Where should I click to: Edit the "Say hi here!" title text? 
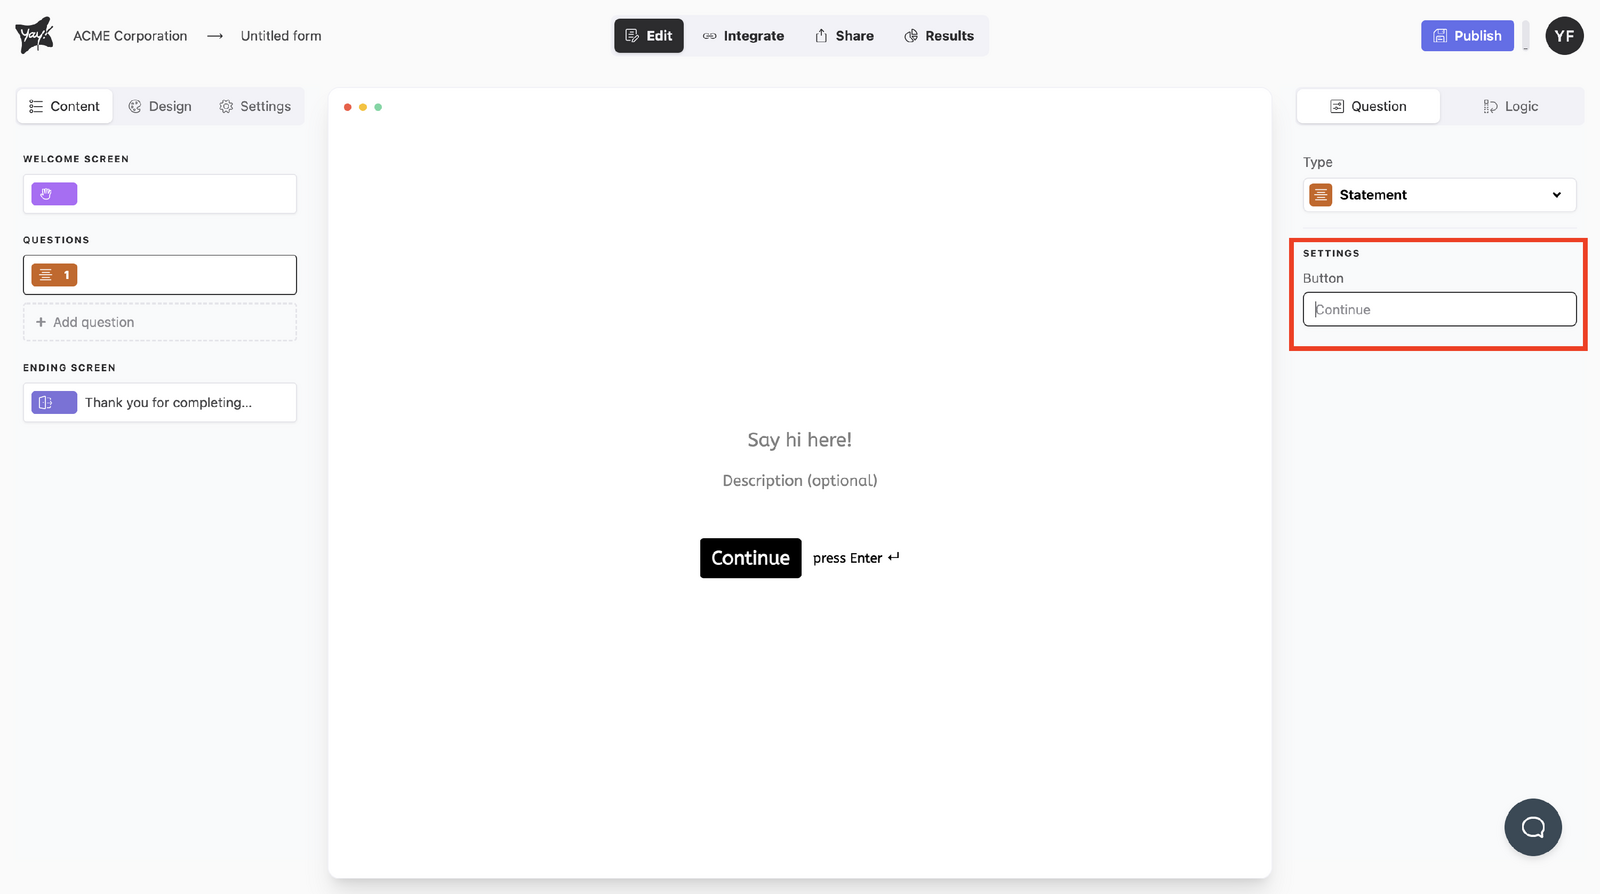(x=799, y=440)
